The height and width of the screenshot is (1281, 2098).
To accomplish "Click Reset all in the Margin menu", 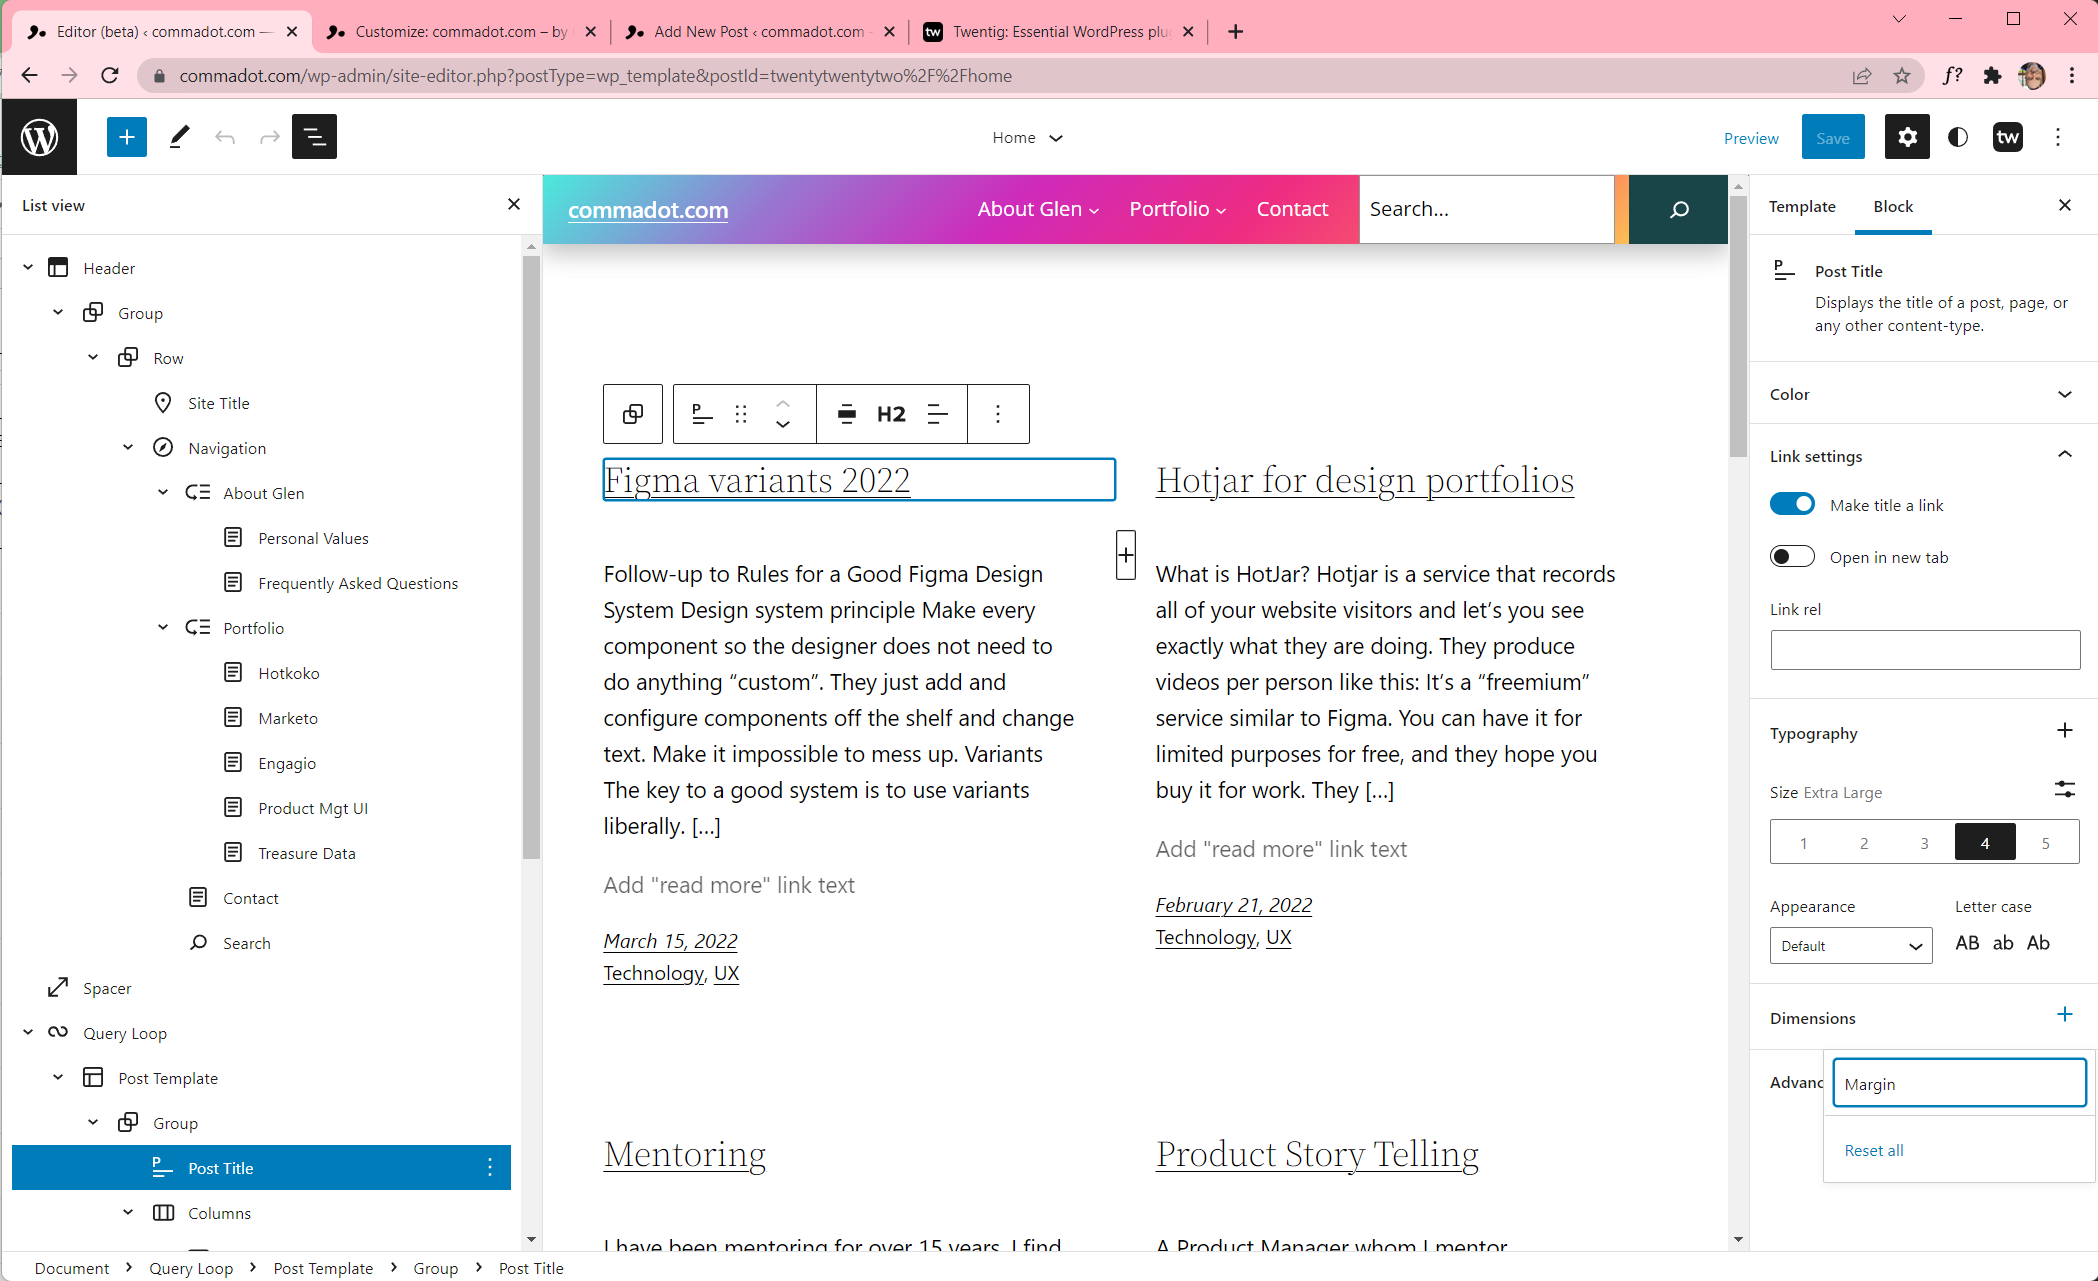I will (1873, 1149).
